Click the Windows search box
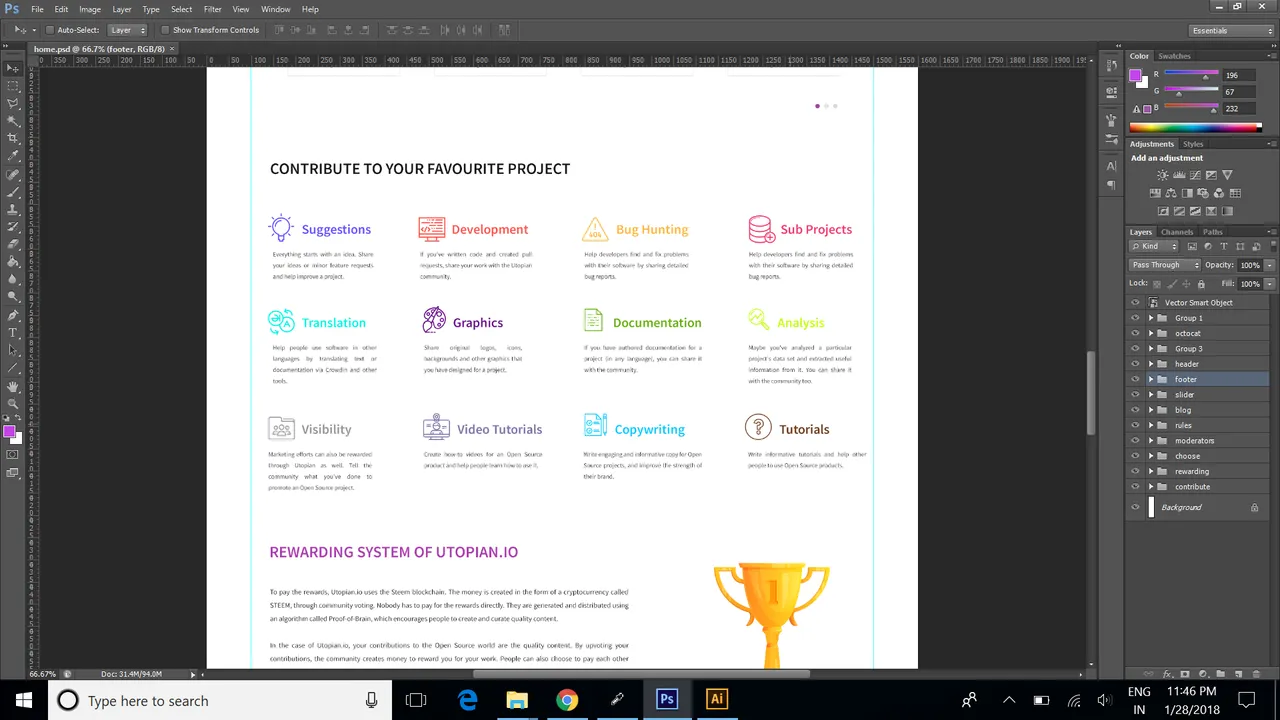 click(x=218, y=700)
